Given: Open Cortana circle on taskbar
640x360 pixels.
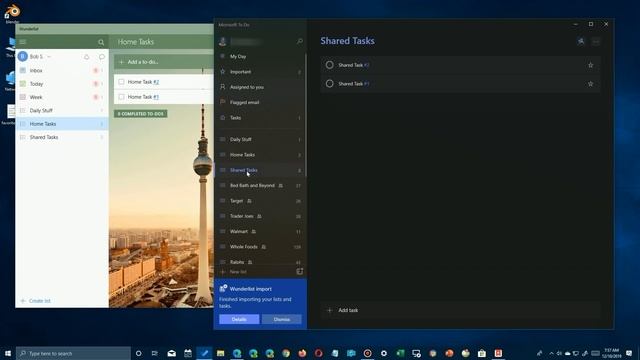Looking at the screenshot, I should 138,353.
